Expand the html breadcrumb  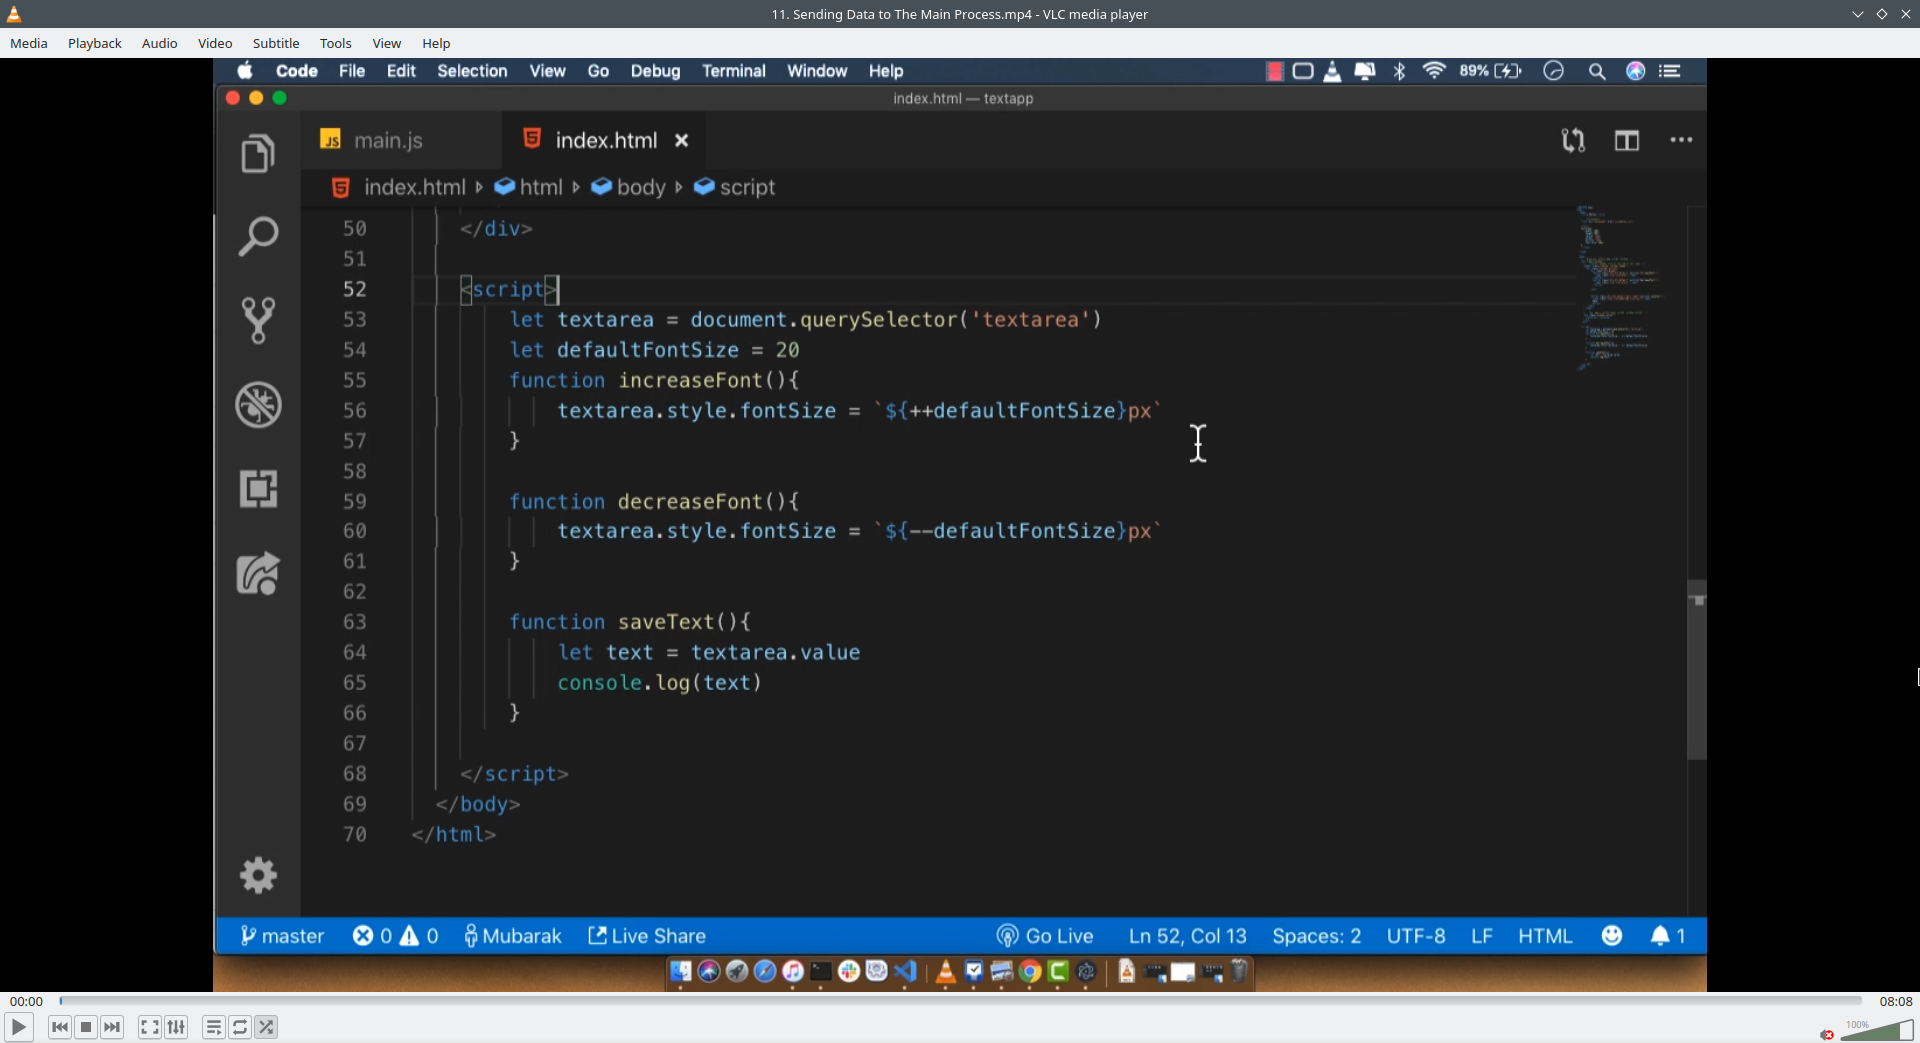(x=529, y=187)
